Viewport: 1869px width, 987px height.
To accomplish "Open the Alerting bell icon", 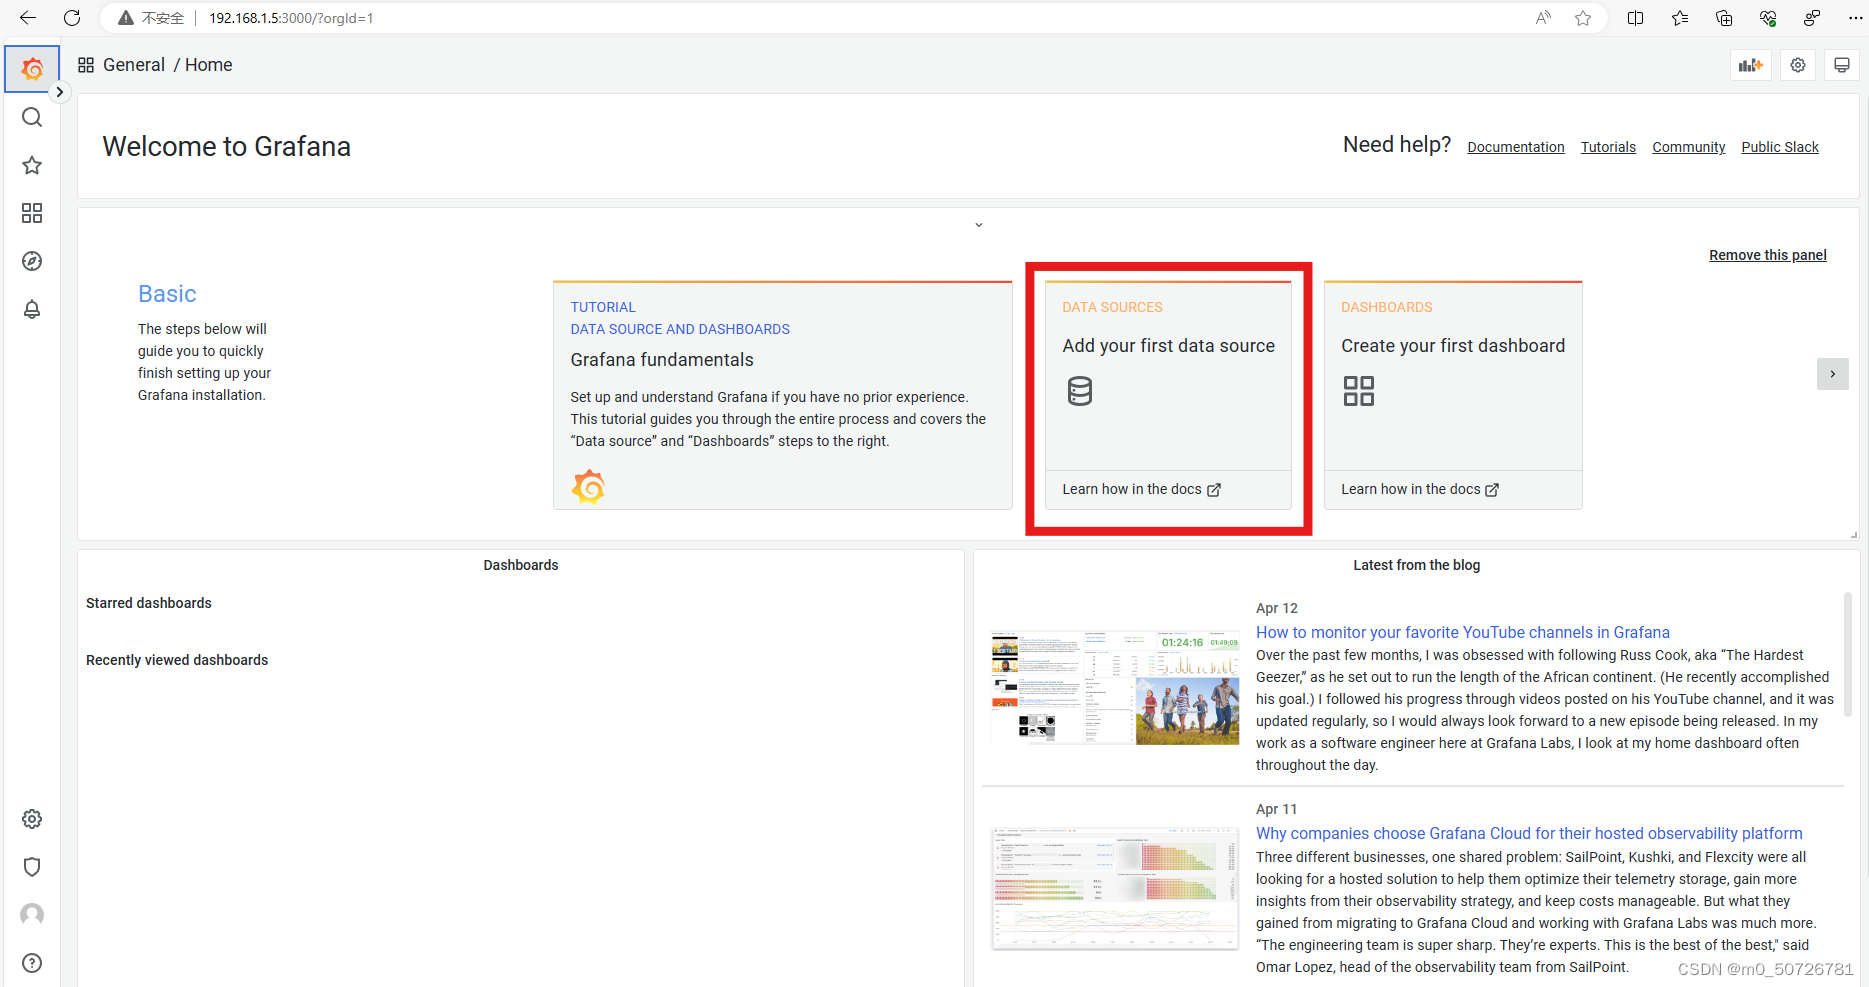I will pos(32,309).
